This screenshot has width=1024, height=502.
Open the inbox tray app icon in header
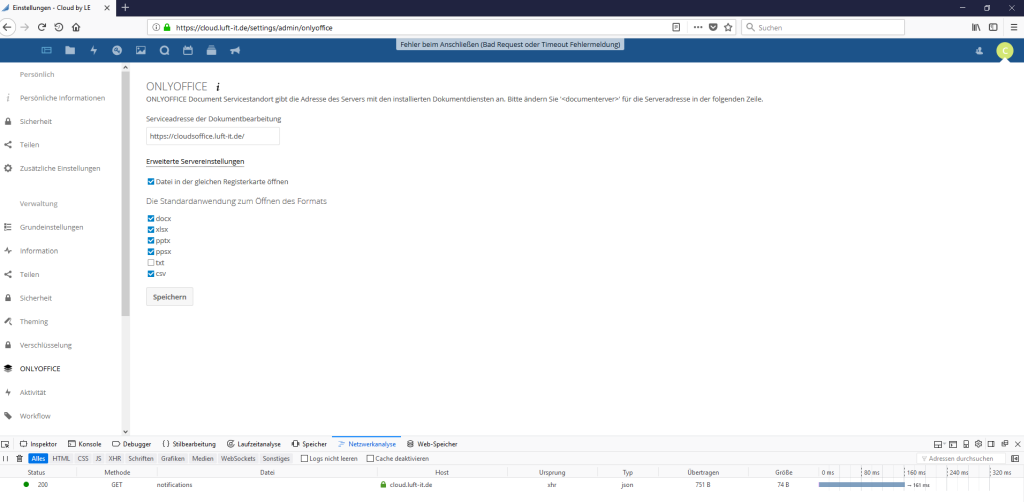(x=211, y=50)
